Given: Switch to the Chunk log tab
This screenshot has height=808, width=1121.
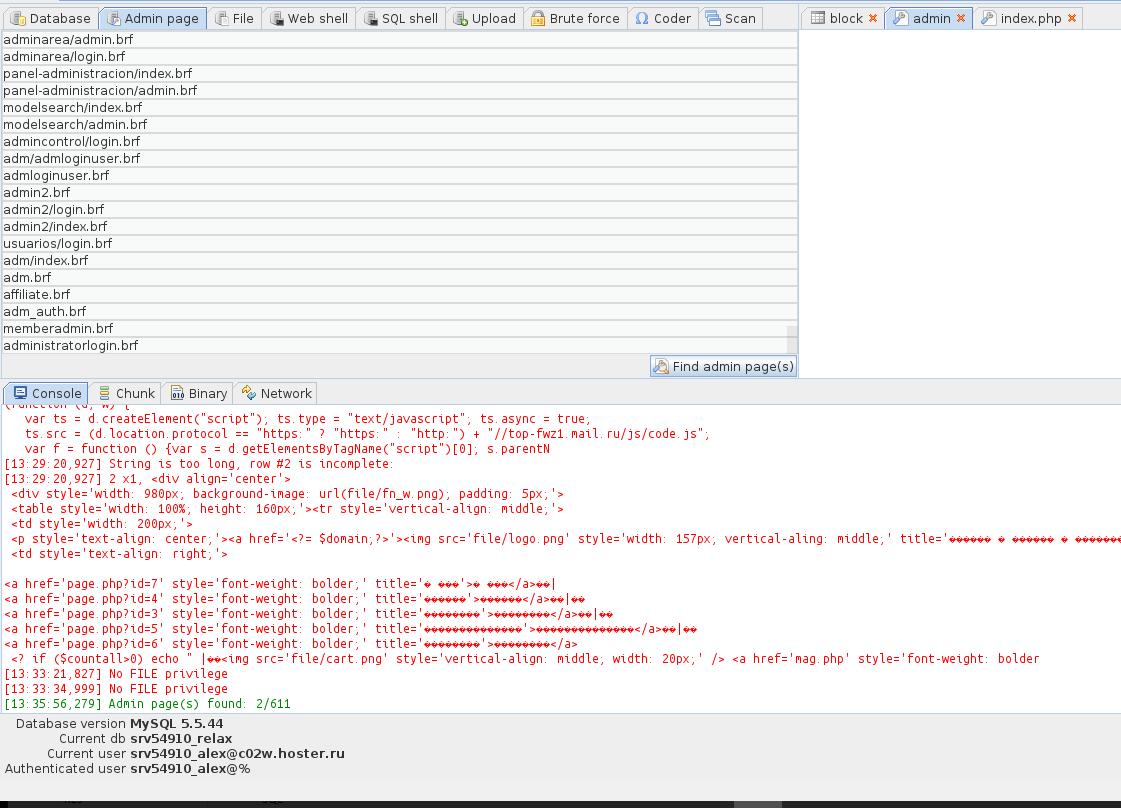Looking at the screenshot, I should point(126,393).
